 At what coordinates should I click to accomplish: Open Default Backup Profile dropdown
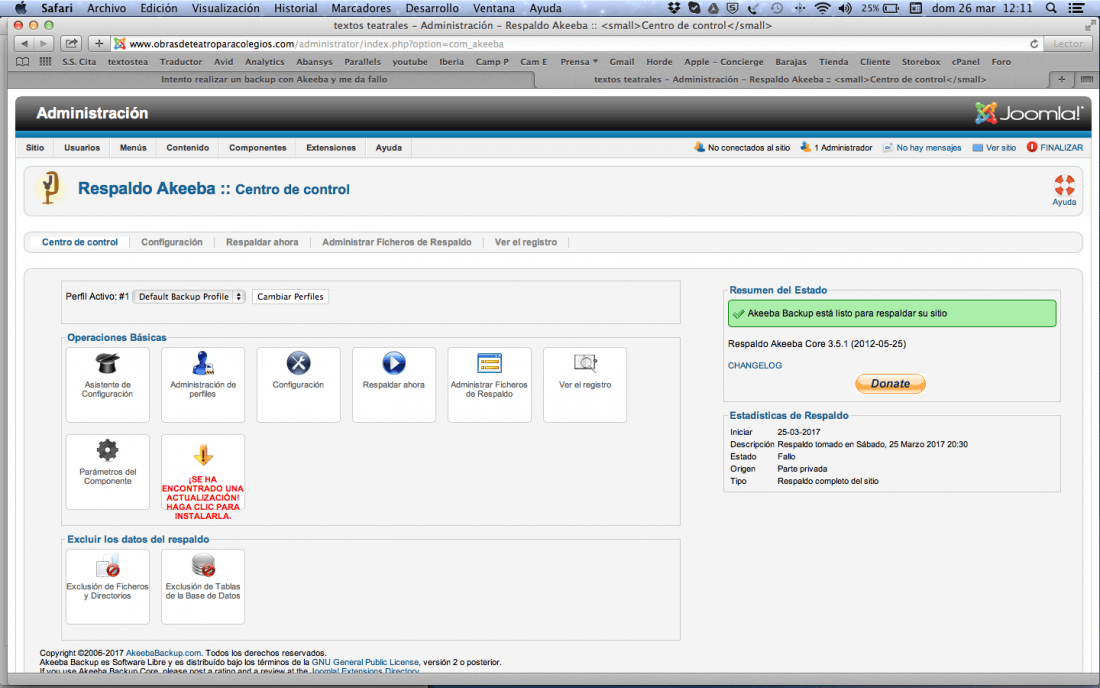189,297
